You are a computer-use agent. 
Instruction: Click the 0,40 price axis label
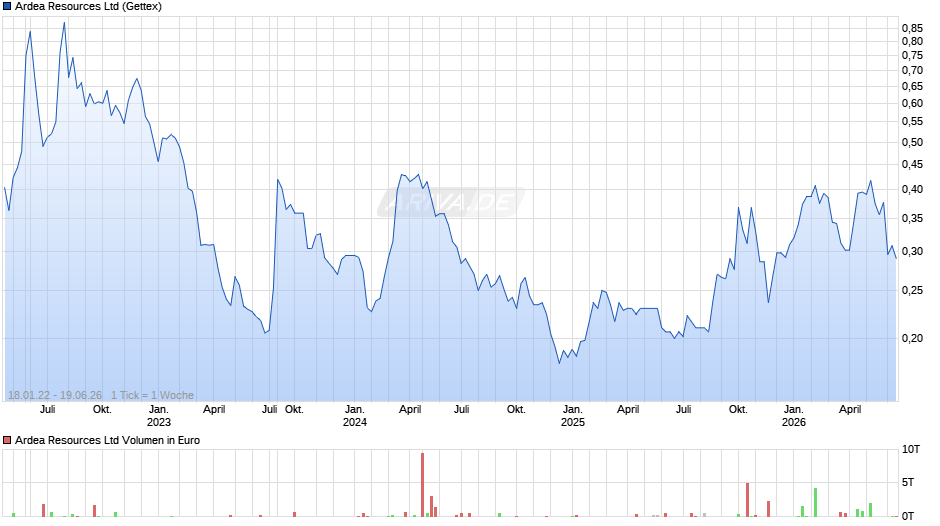coord(912,189)
